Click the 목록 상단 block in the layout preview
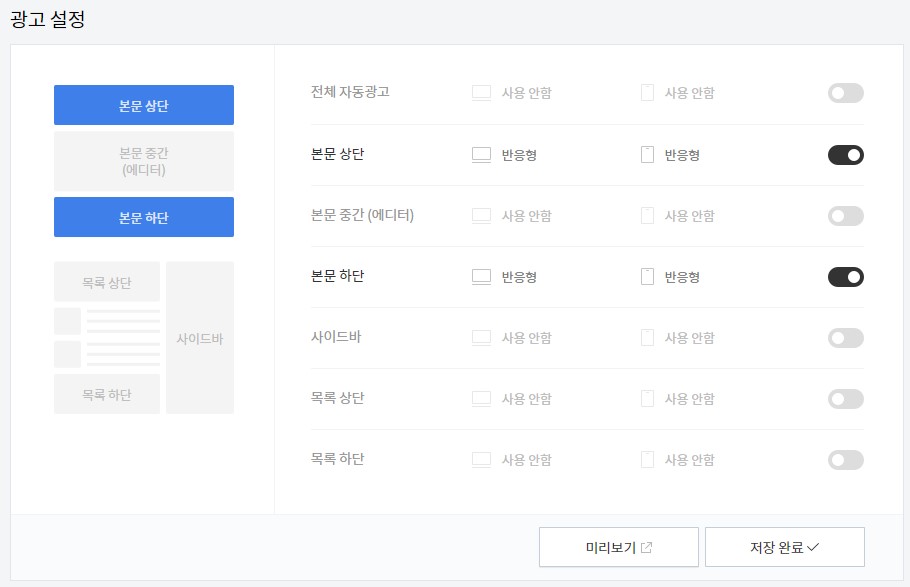The height and width of the screenshot is (587, 910). click(x=106, y=281)
